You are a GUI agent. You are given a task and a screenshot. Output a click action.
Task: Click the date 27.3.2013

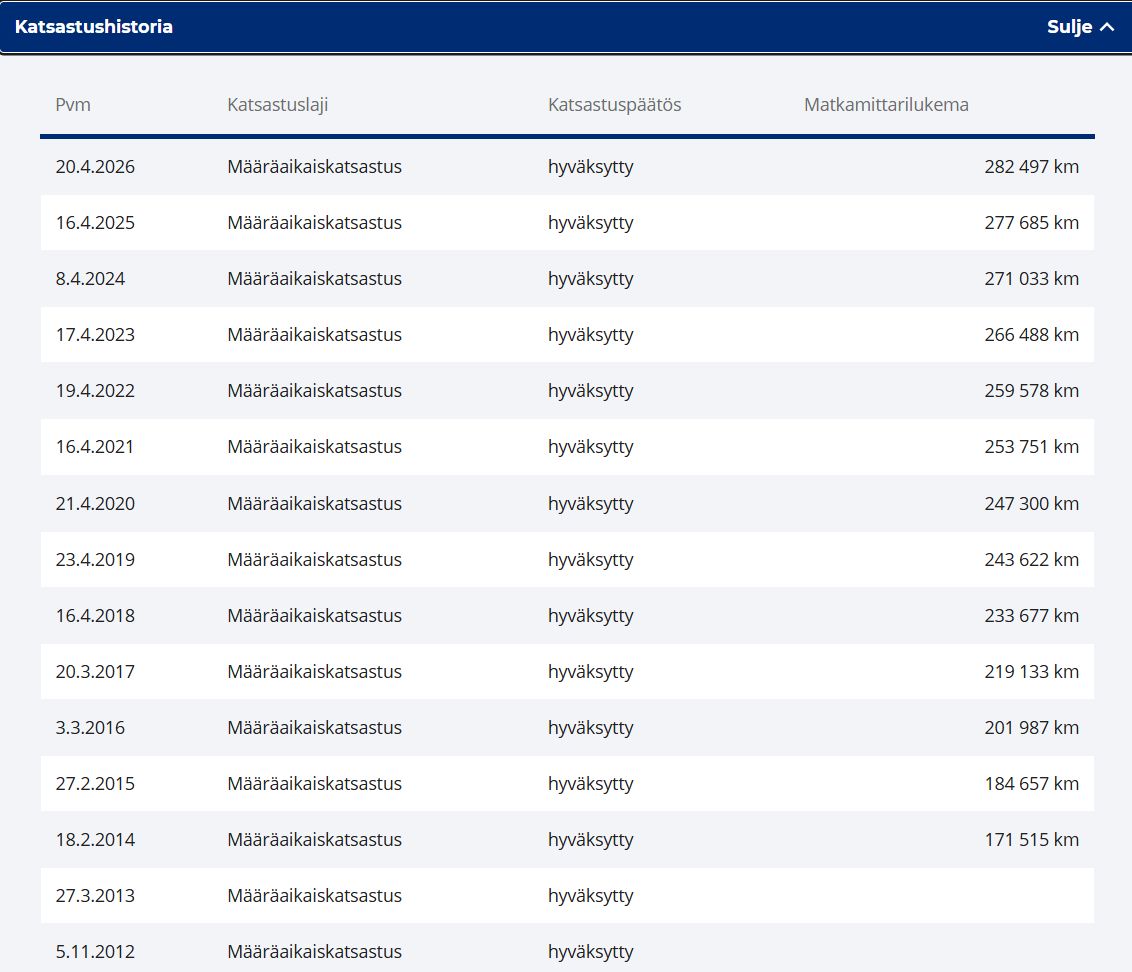click(x=95, y=895)
